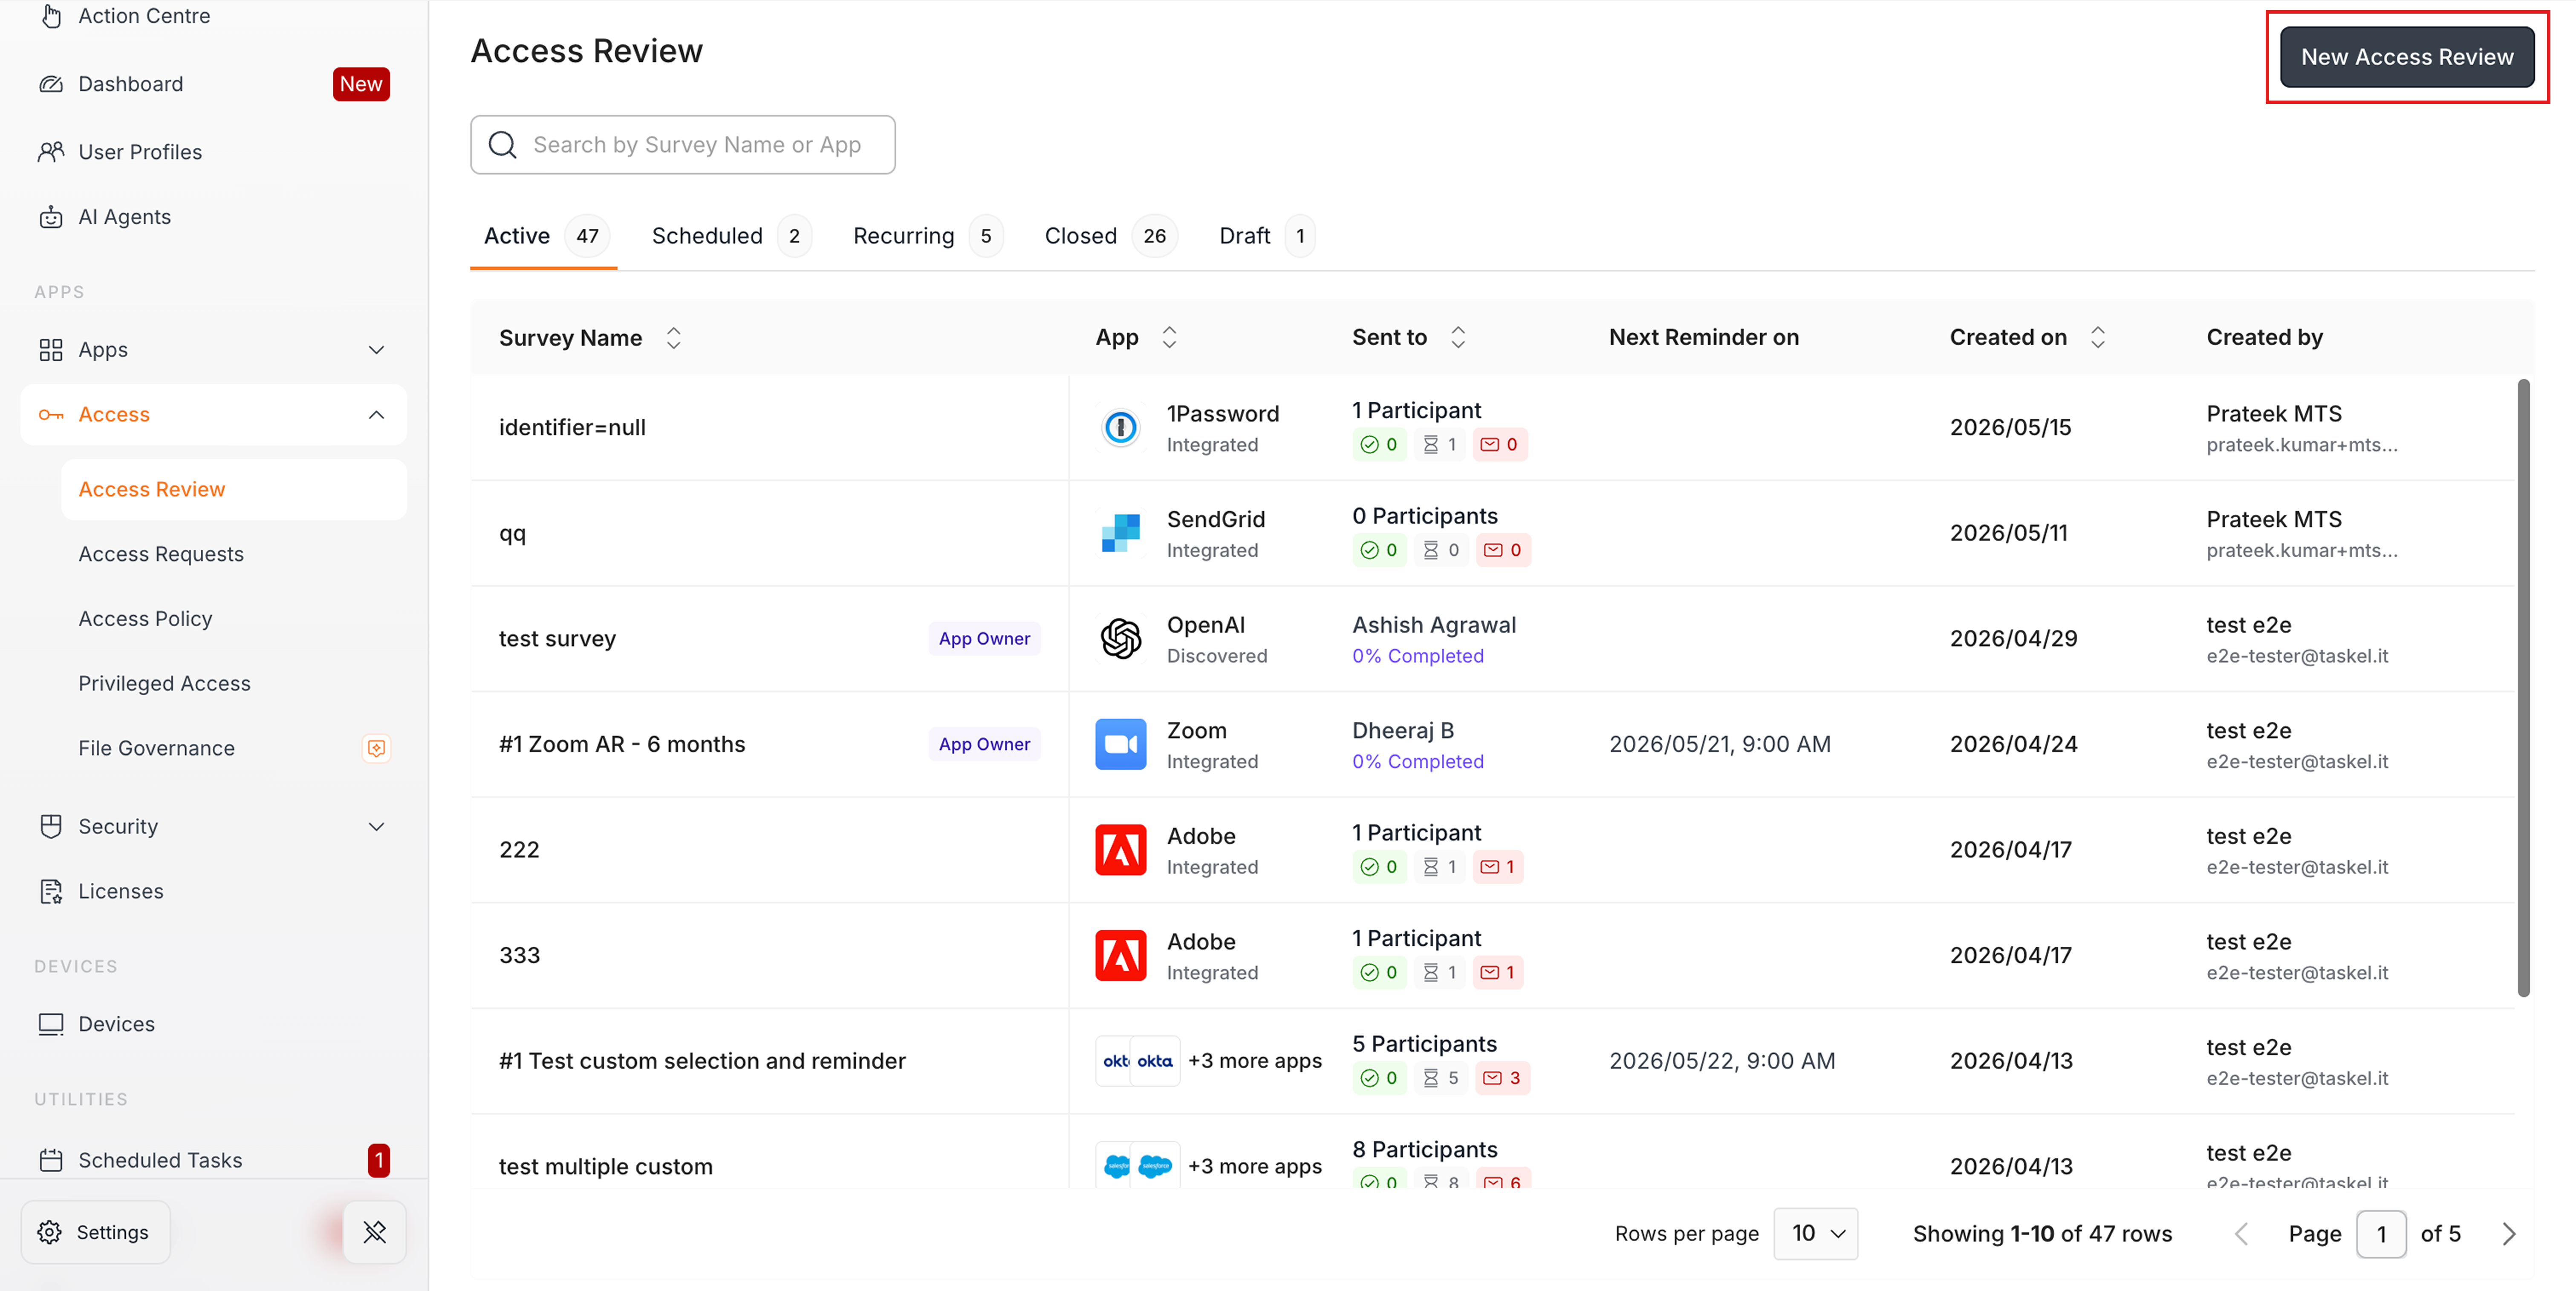Image resolution: width=2576 pixels, height=1291 pixels.
Task: Switch to the Scheduled tab
Action: pyautogui.click(x=731, y=236)
